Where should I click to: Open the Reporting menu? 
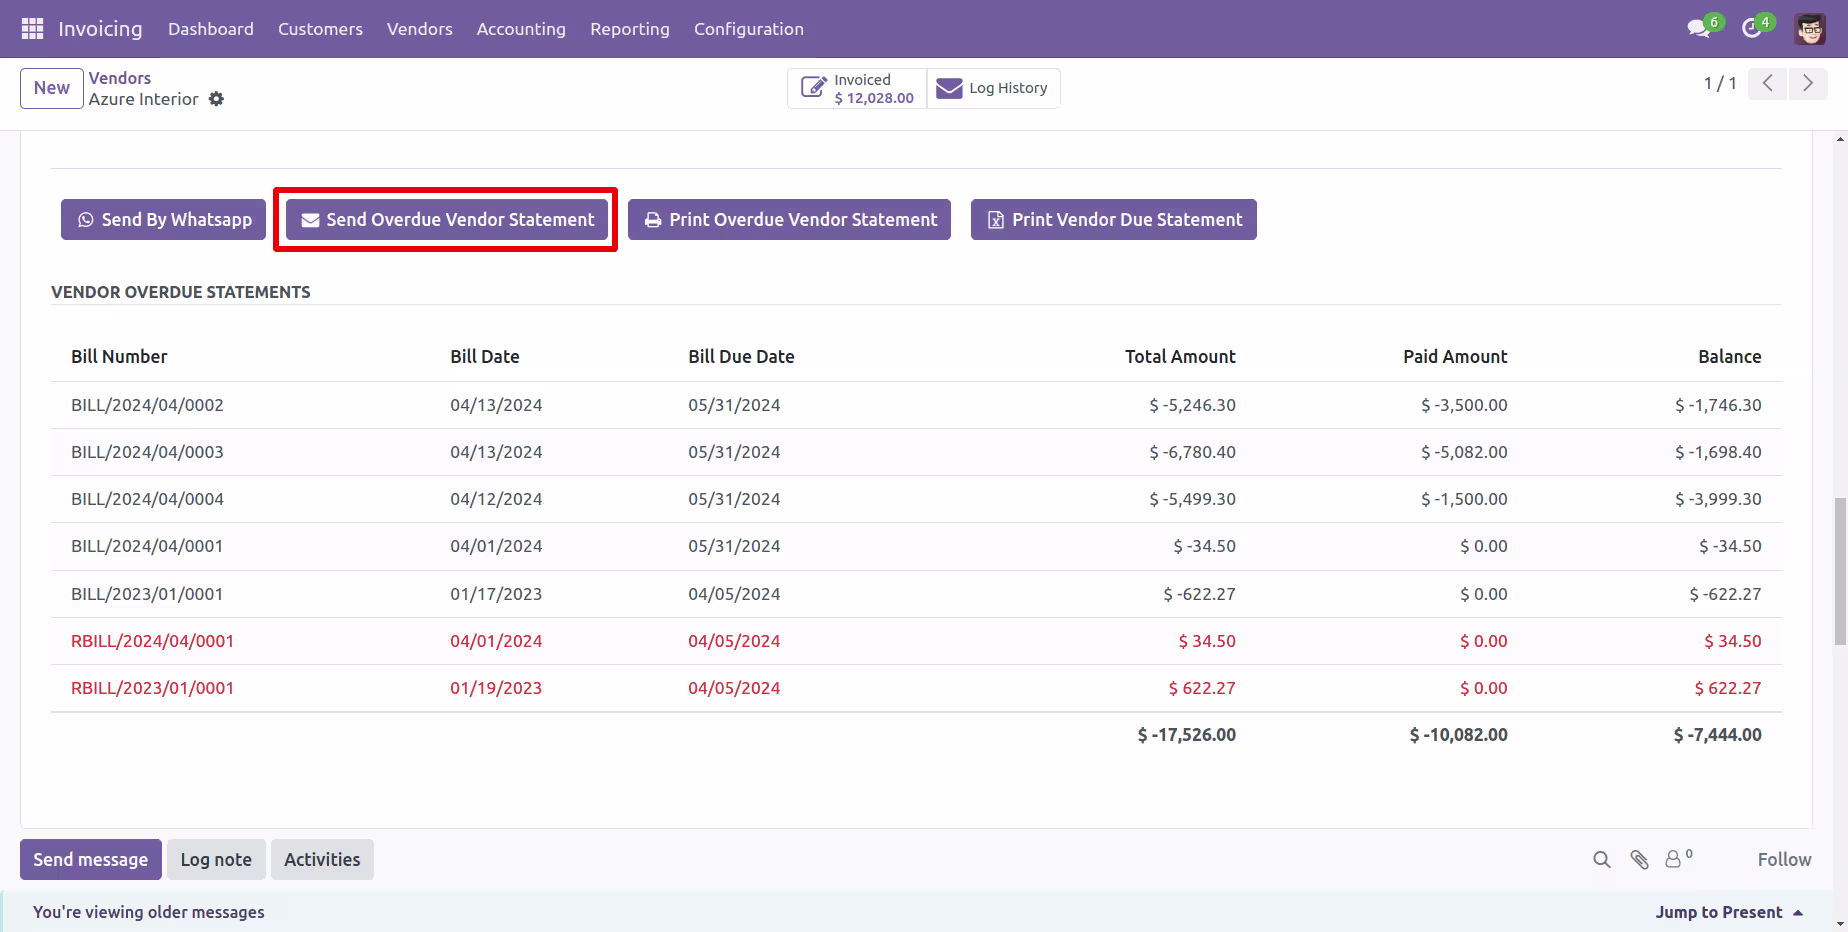coord(630,29)
